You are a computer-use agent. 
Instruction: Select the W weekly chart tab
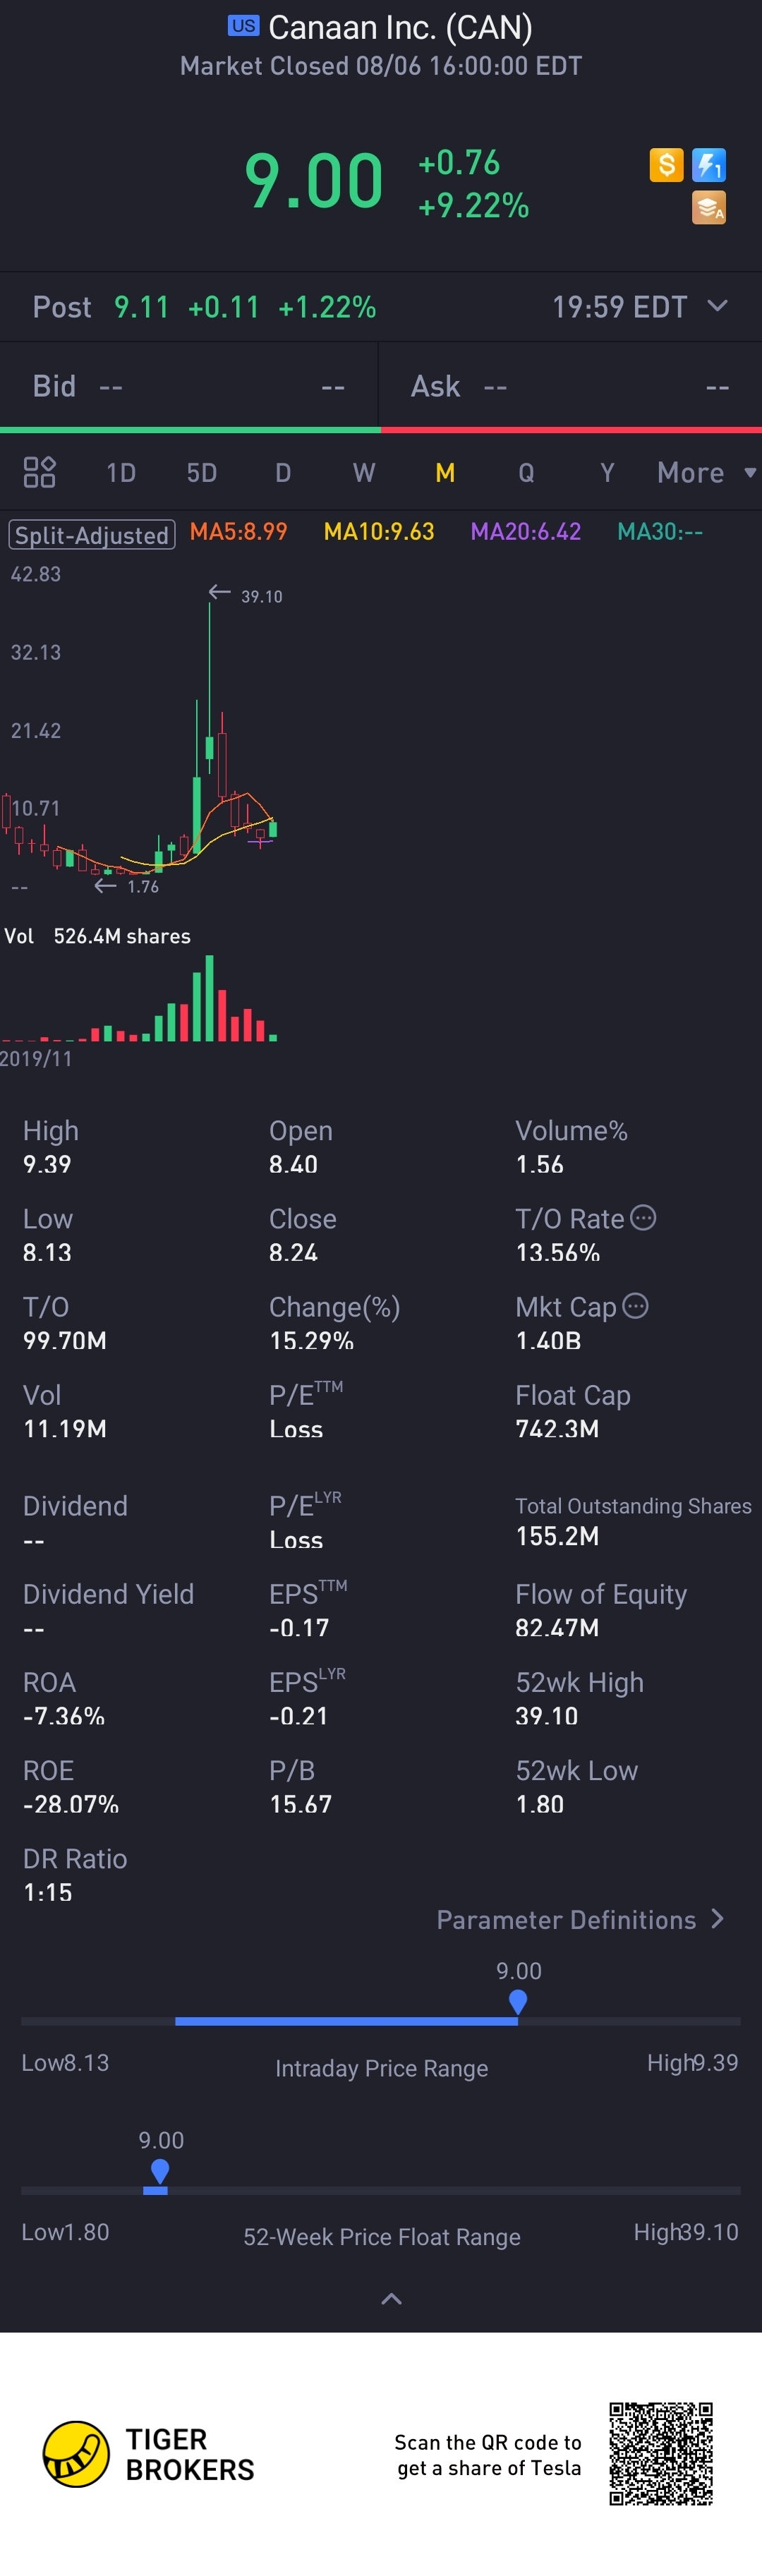364,472
